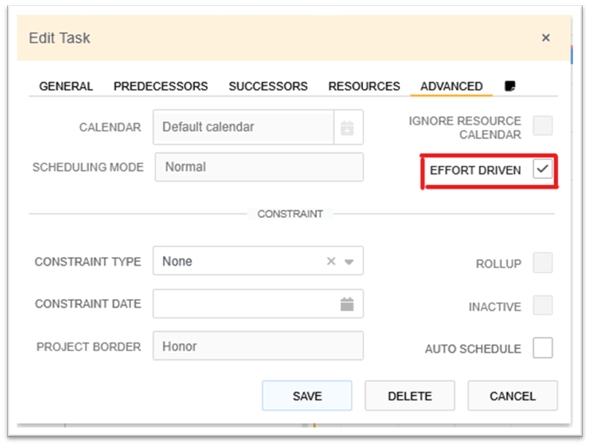Expand the Constraint Type dropdown arrow

click(349, 262)
